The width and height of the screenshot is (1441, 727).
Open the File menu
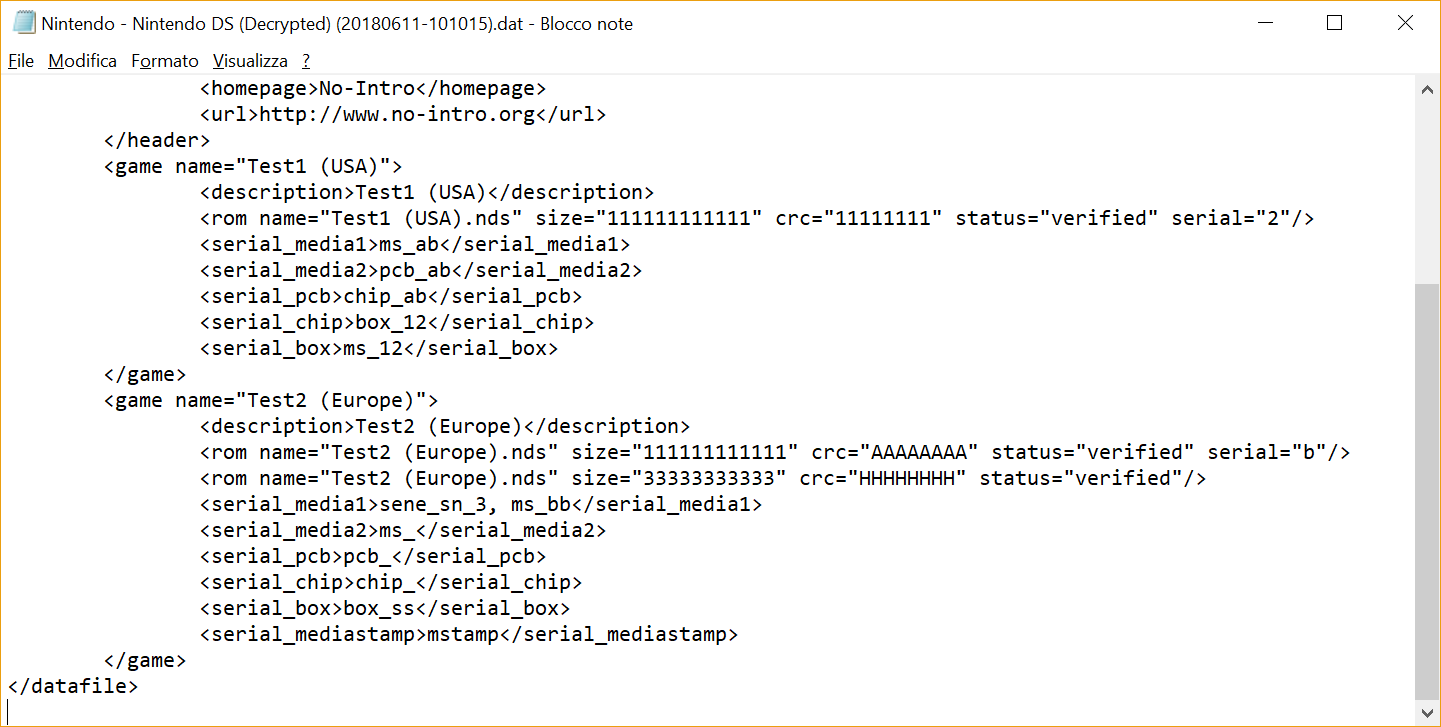[21, 61]
